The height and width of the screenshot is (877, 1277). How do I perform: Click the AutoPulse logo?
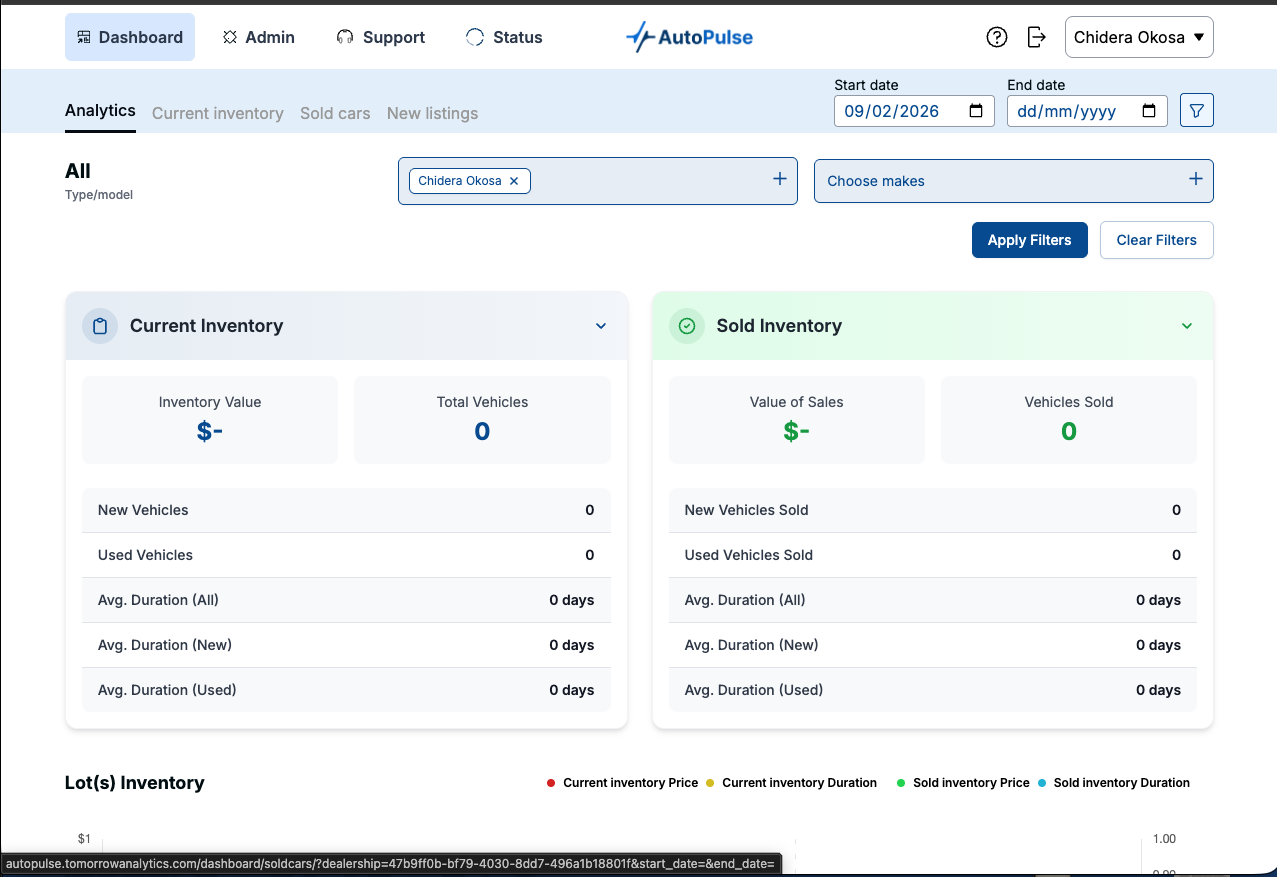(689, 37)
